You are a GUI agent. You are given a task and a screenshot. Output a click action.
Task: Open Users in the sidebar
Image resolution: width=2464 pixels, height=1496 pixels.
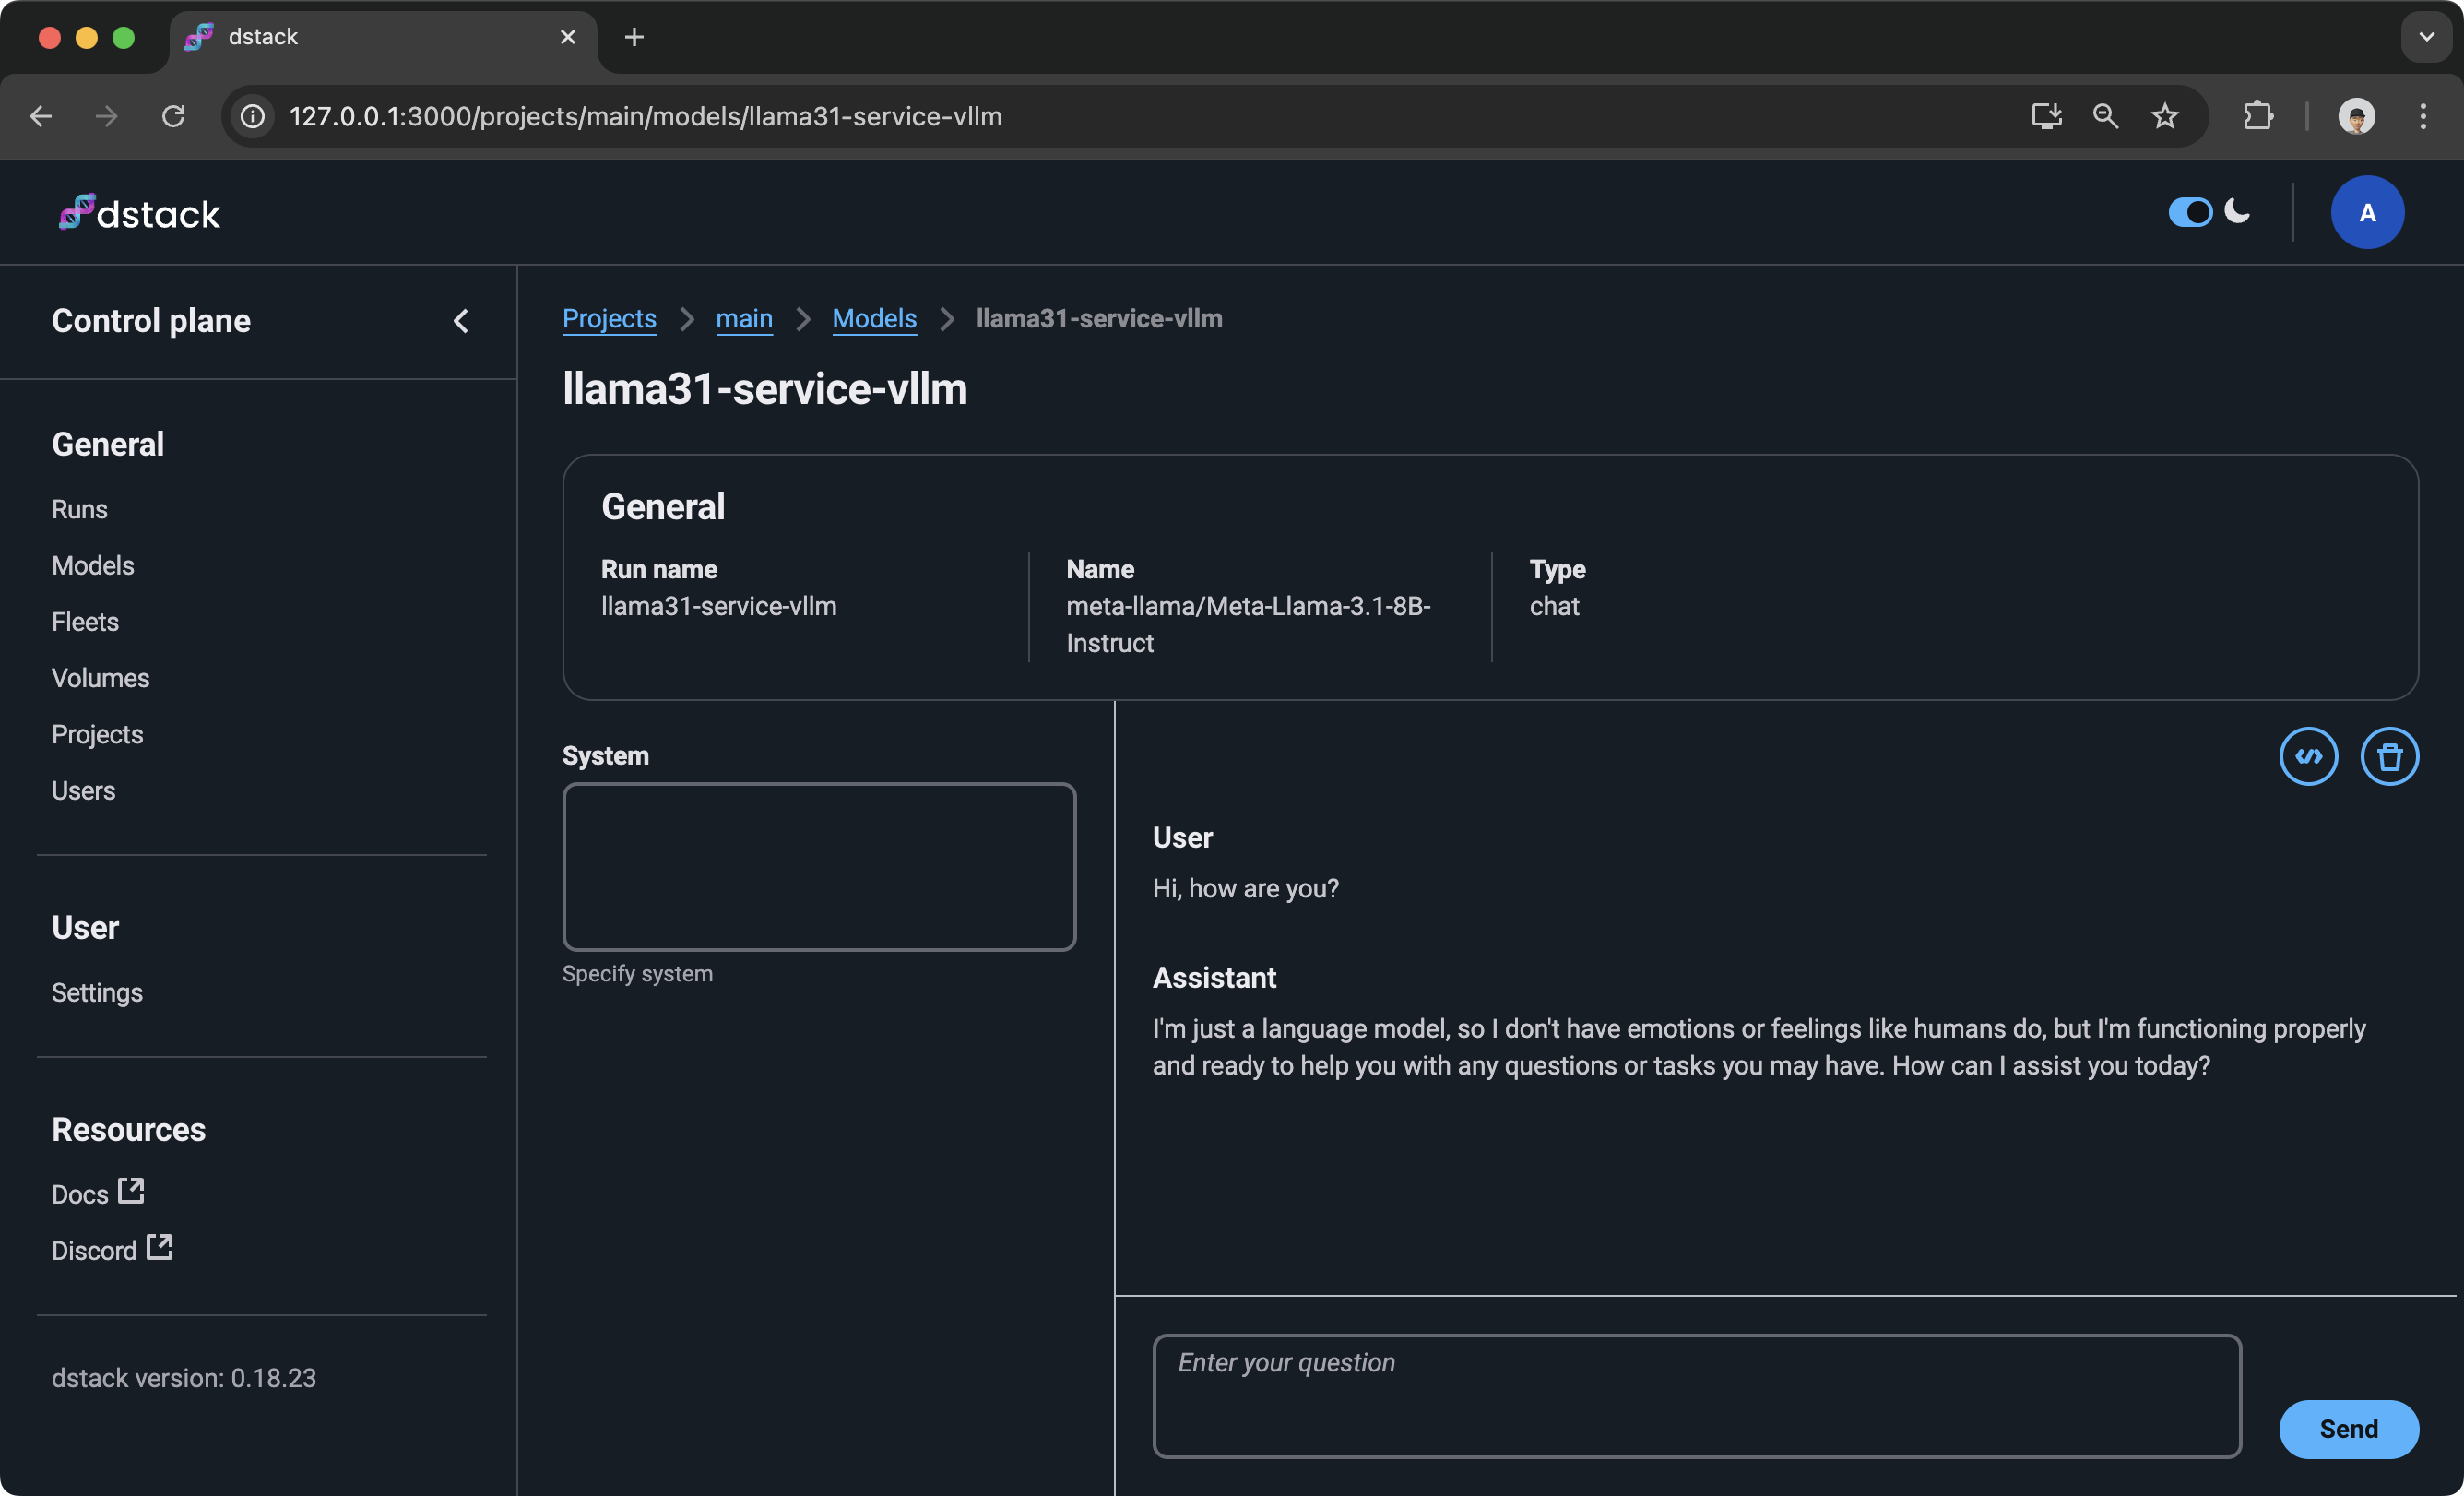(84, 790)
